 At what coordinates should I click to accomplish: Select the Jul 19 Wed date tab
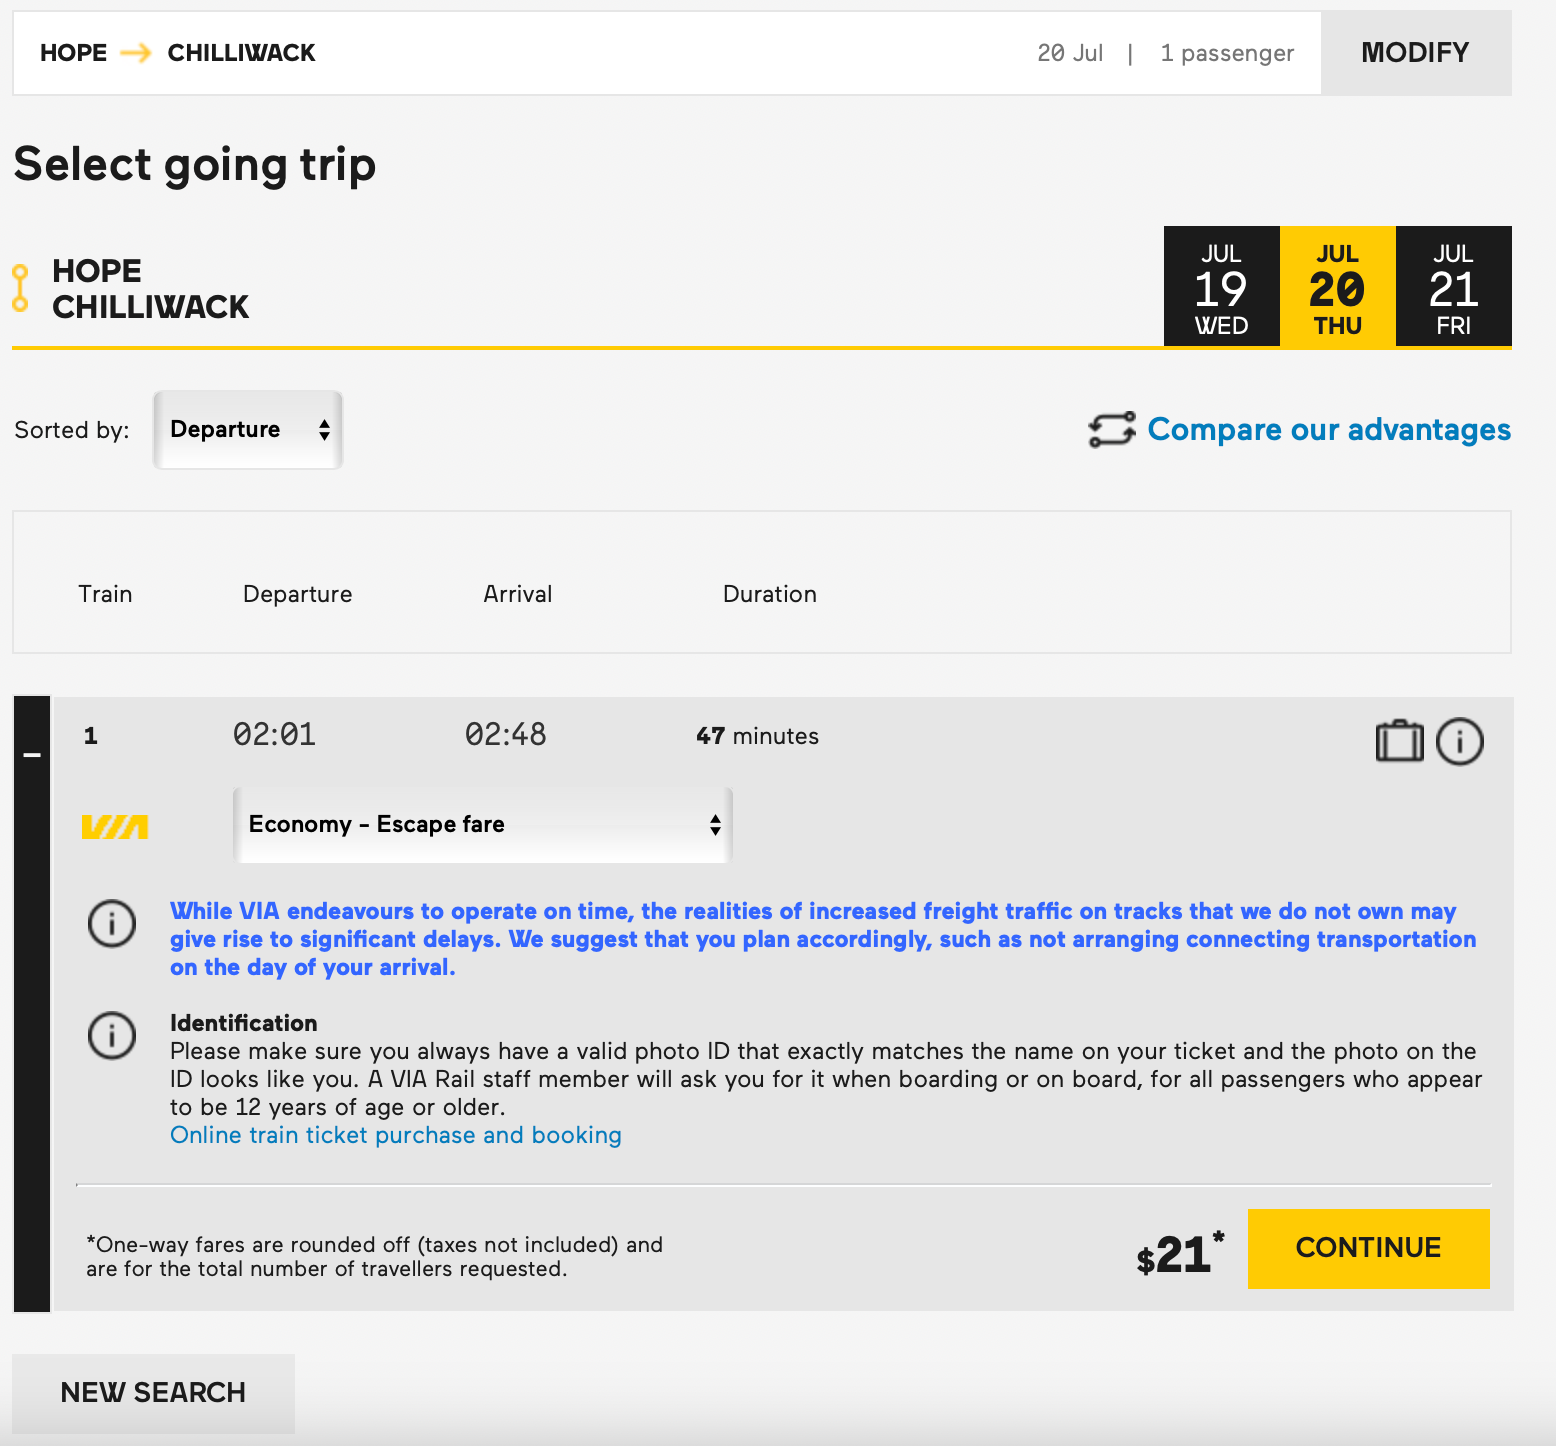tap(1221, 288)
